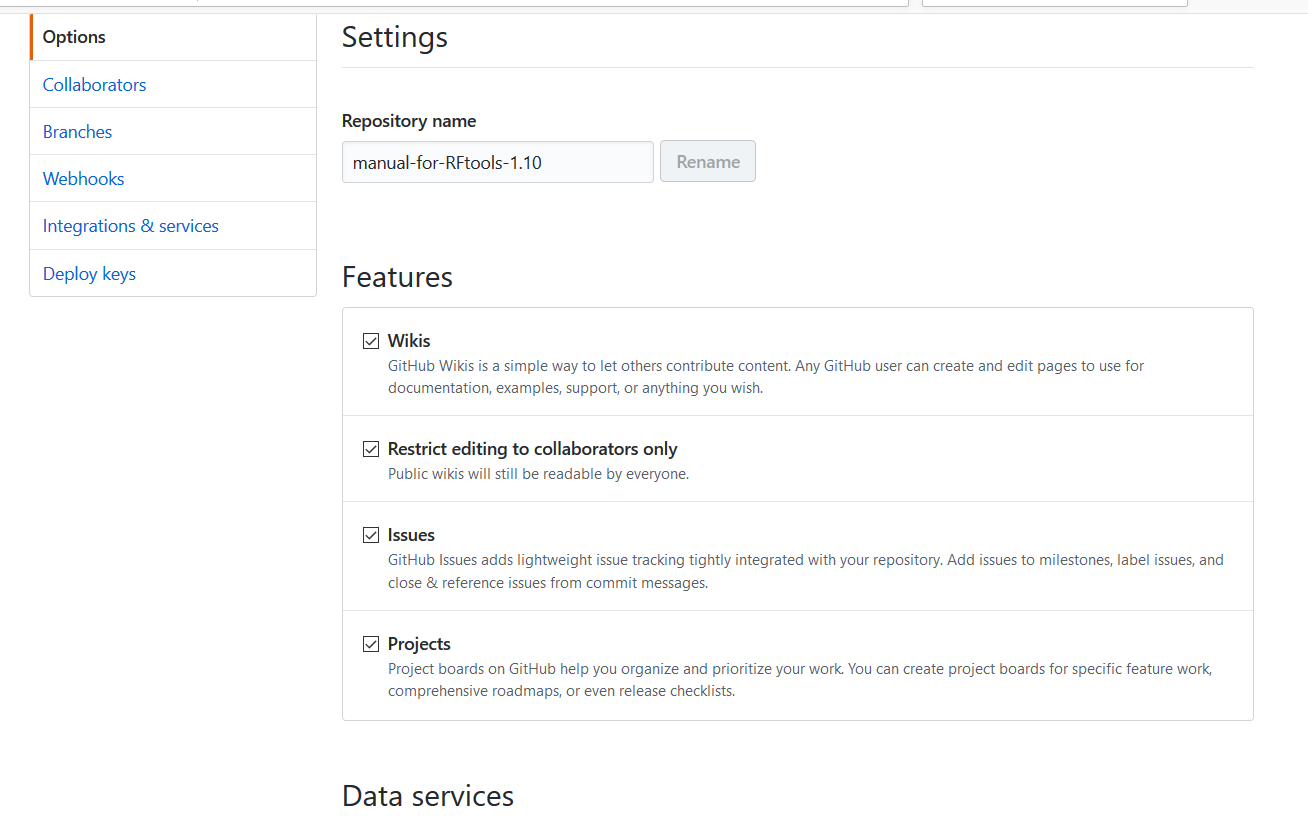Click the "Restrict editing to collaborators only" label
This screenshot has height=826, width=1308.
point(532,449)
